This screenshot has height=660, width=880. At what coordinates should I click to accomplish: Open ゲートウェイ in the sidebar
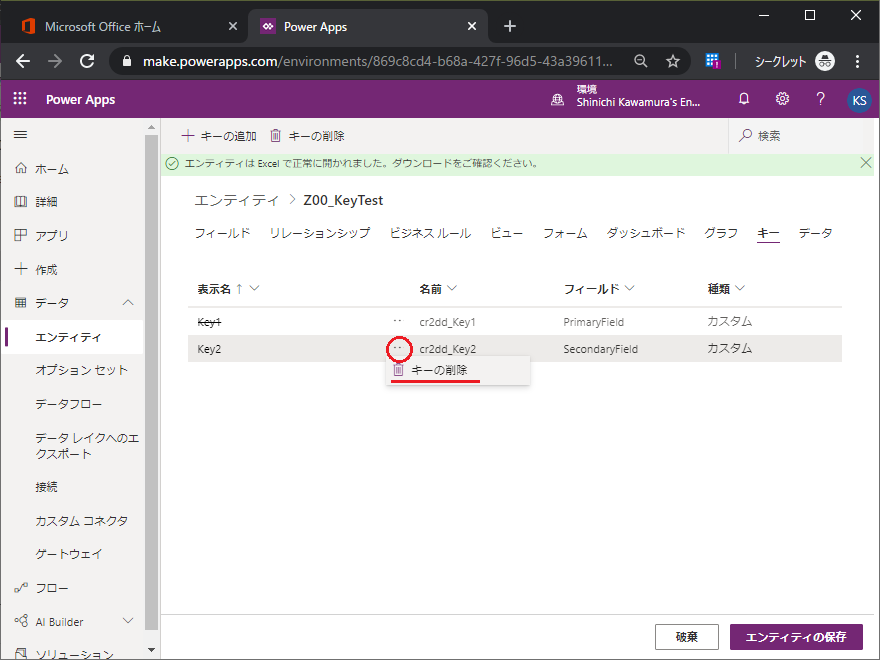pos(68,554)
